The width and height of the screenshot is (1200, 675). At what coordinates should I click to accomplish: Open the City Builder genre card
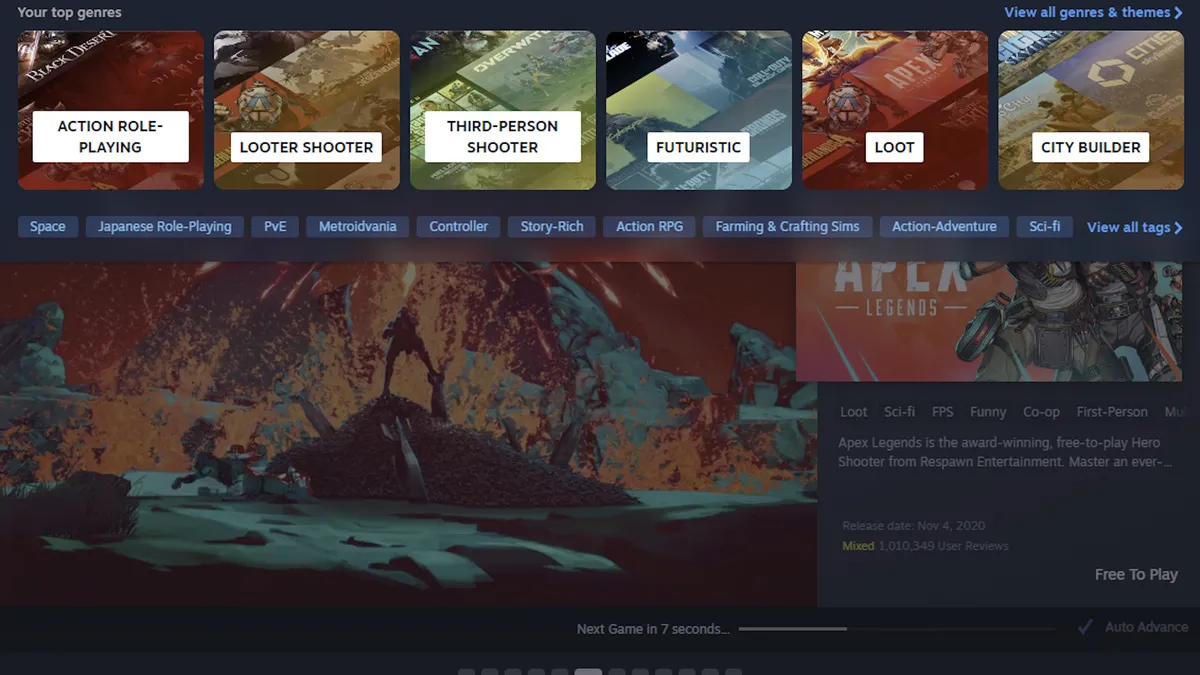click(x=1090, y=110)
